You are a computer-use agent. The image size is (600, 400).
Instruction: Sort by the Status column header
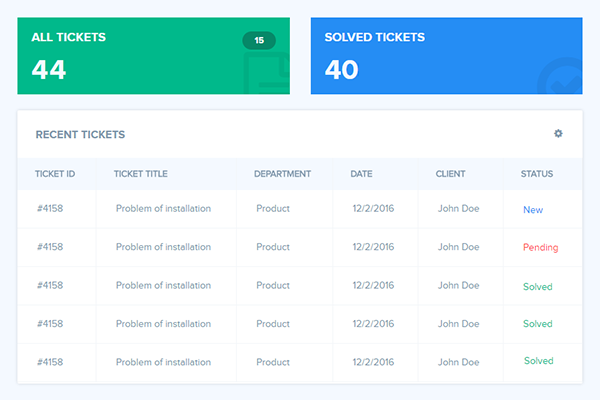[537, 174]
